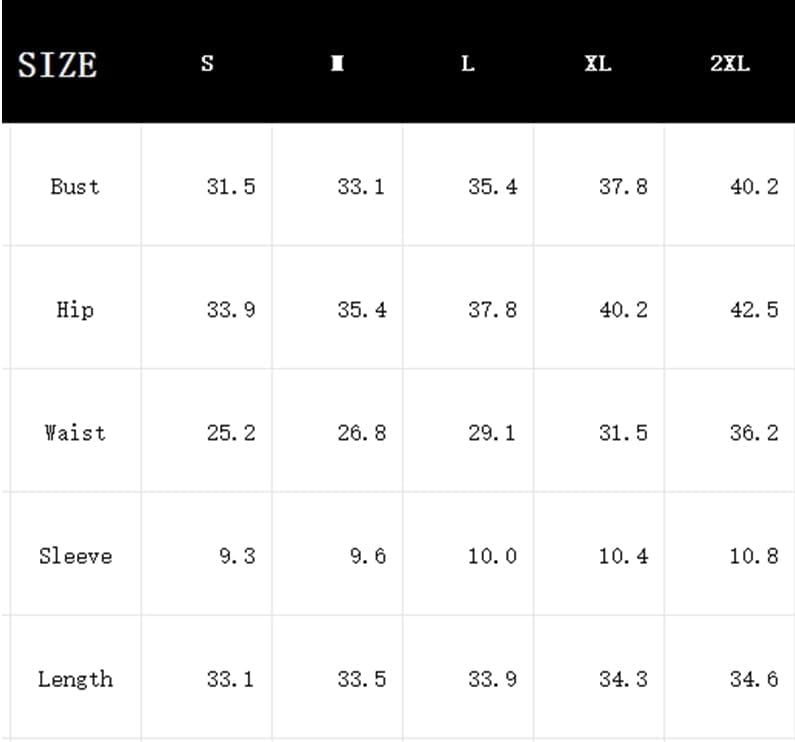Click Bust value for size S
Viewport: 795px width, 742px height.
coord(231,186)
